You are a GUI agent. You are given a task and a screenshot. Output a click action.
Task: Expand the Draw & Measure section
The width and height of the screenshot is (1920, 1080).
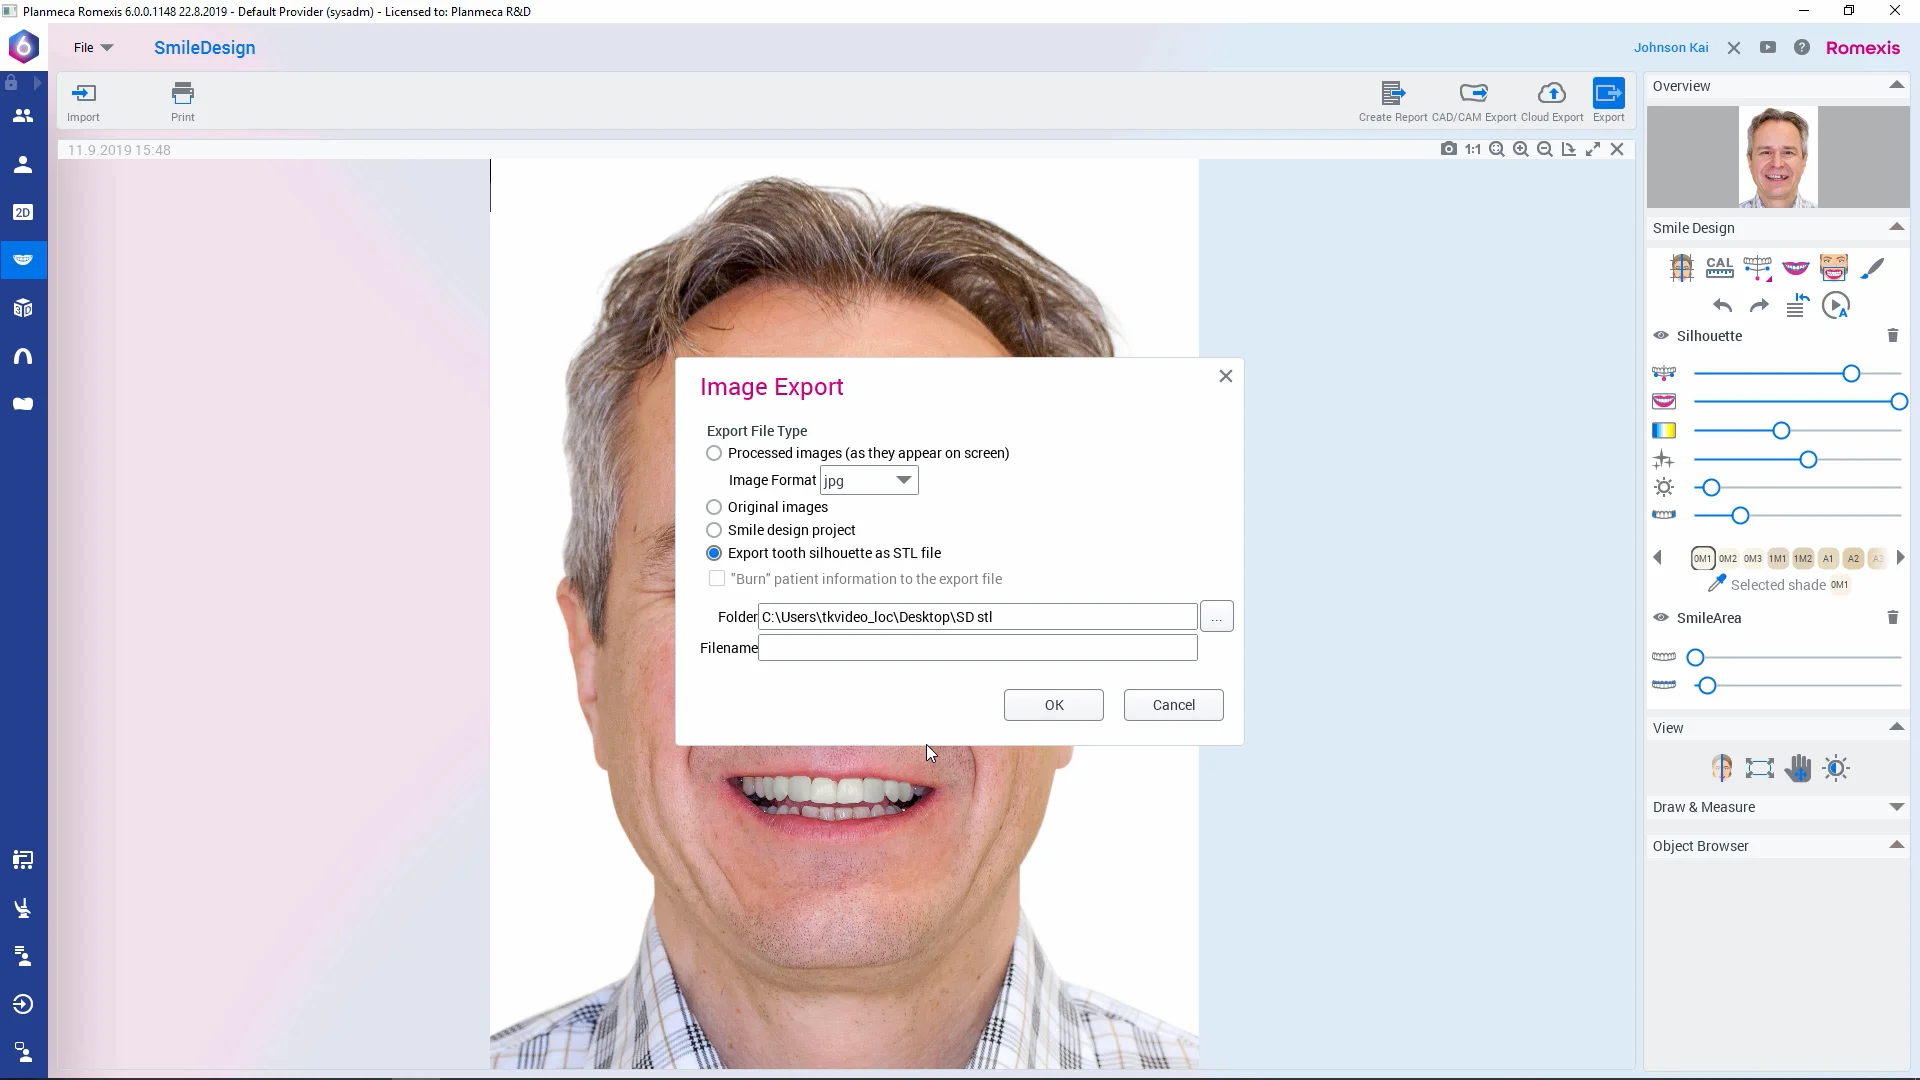[1897, 807]
